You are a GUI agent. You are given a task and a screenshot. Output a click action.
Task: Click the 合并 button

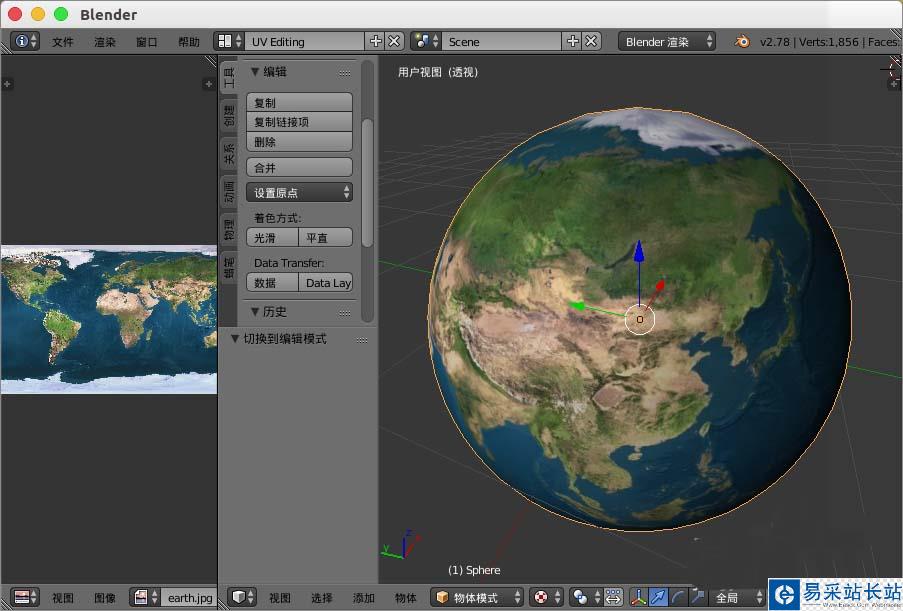coord(300,167)
